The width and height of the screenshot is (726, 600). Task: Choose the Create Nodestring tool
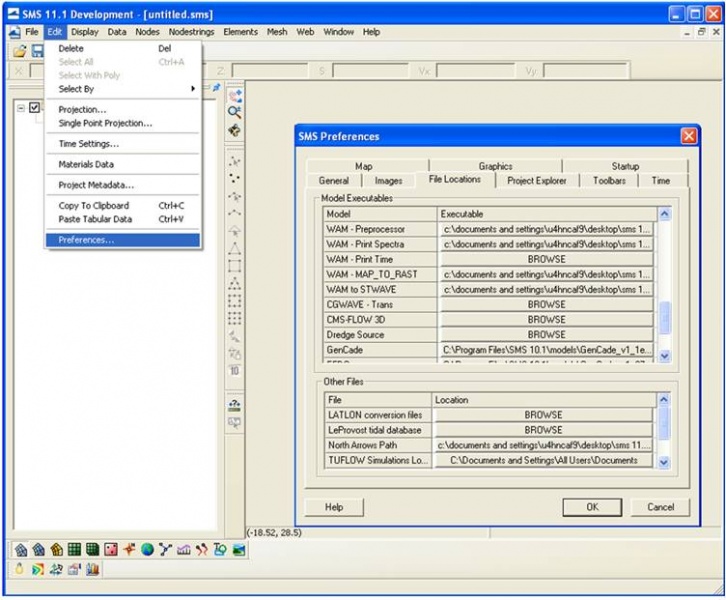coord(235,213)
